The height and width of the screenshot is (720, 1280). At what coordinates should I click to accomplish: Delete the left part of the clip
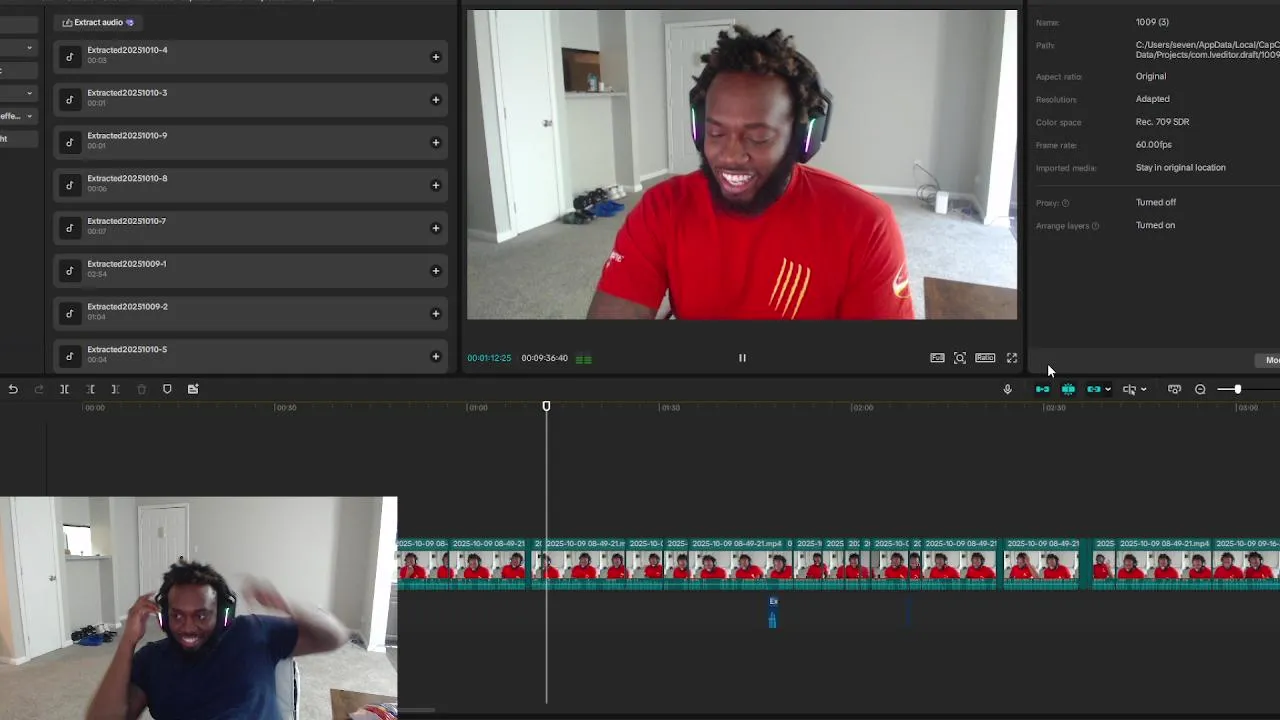click(x=90, y=389)
